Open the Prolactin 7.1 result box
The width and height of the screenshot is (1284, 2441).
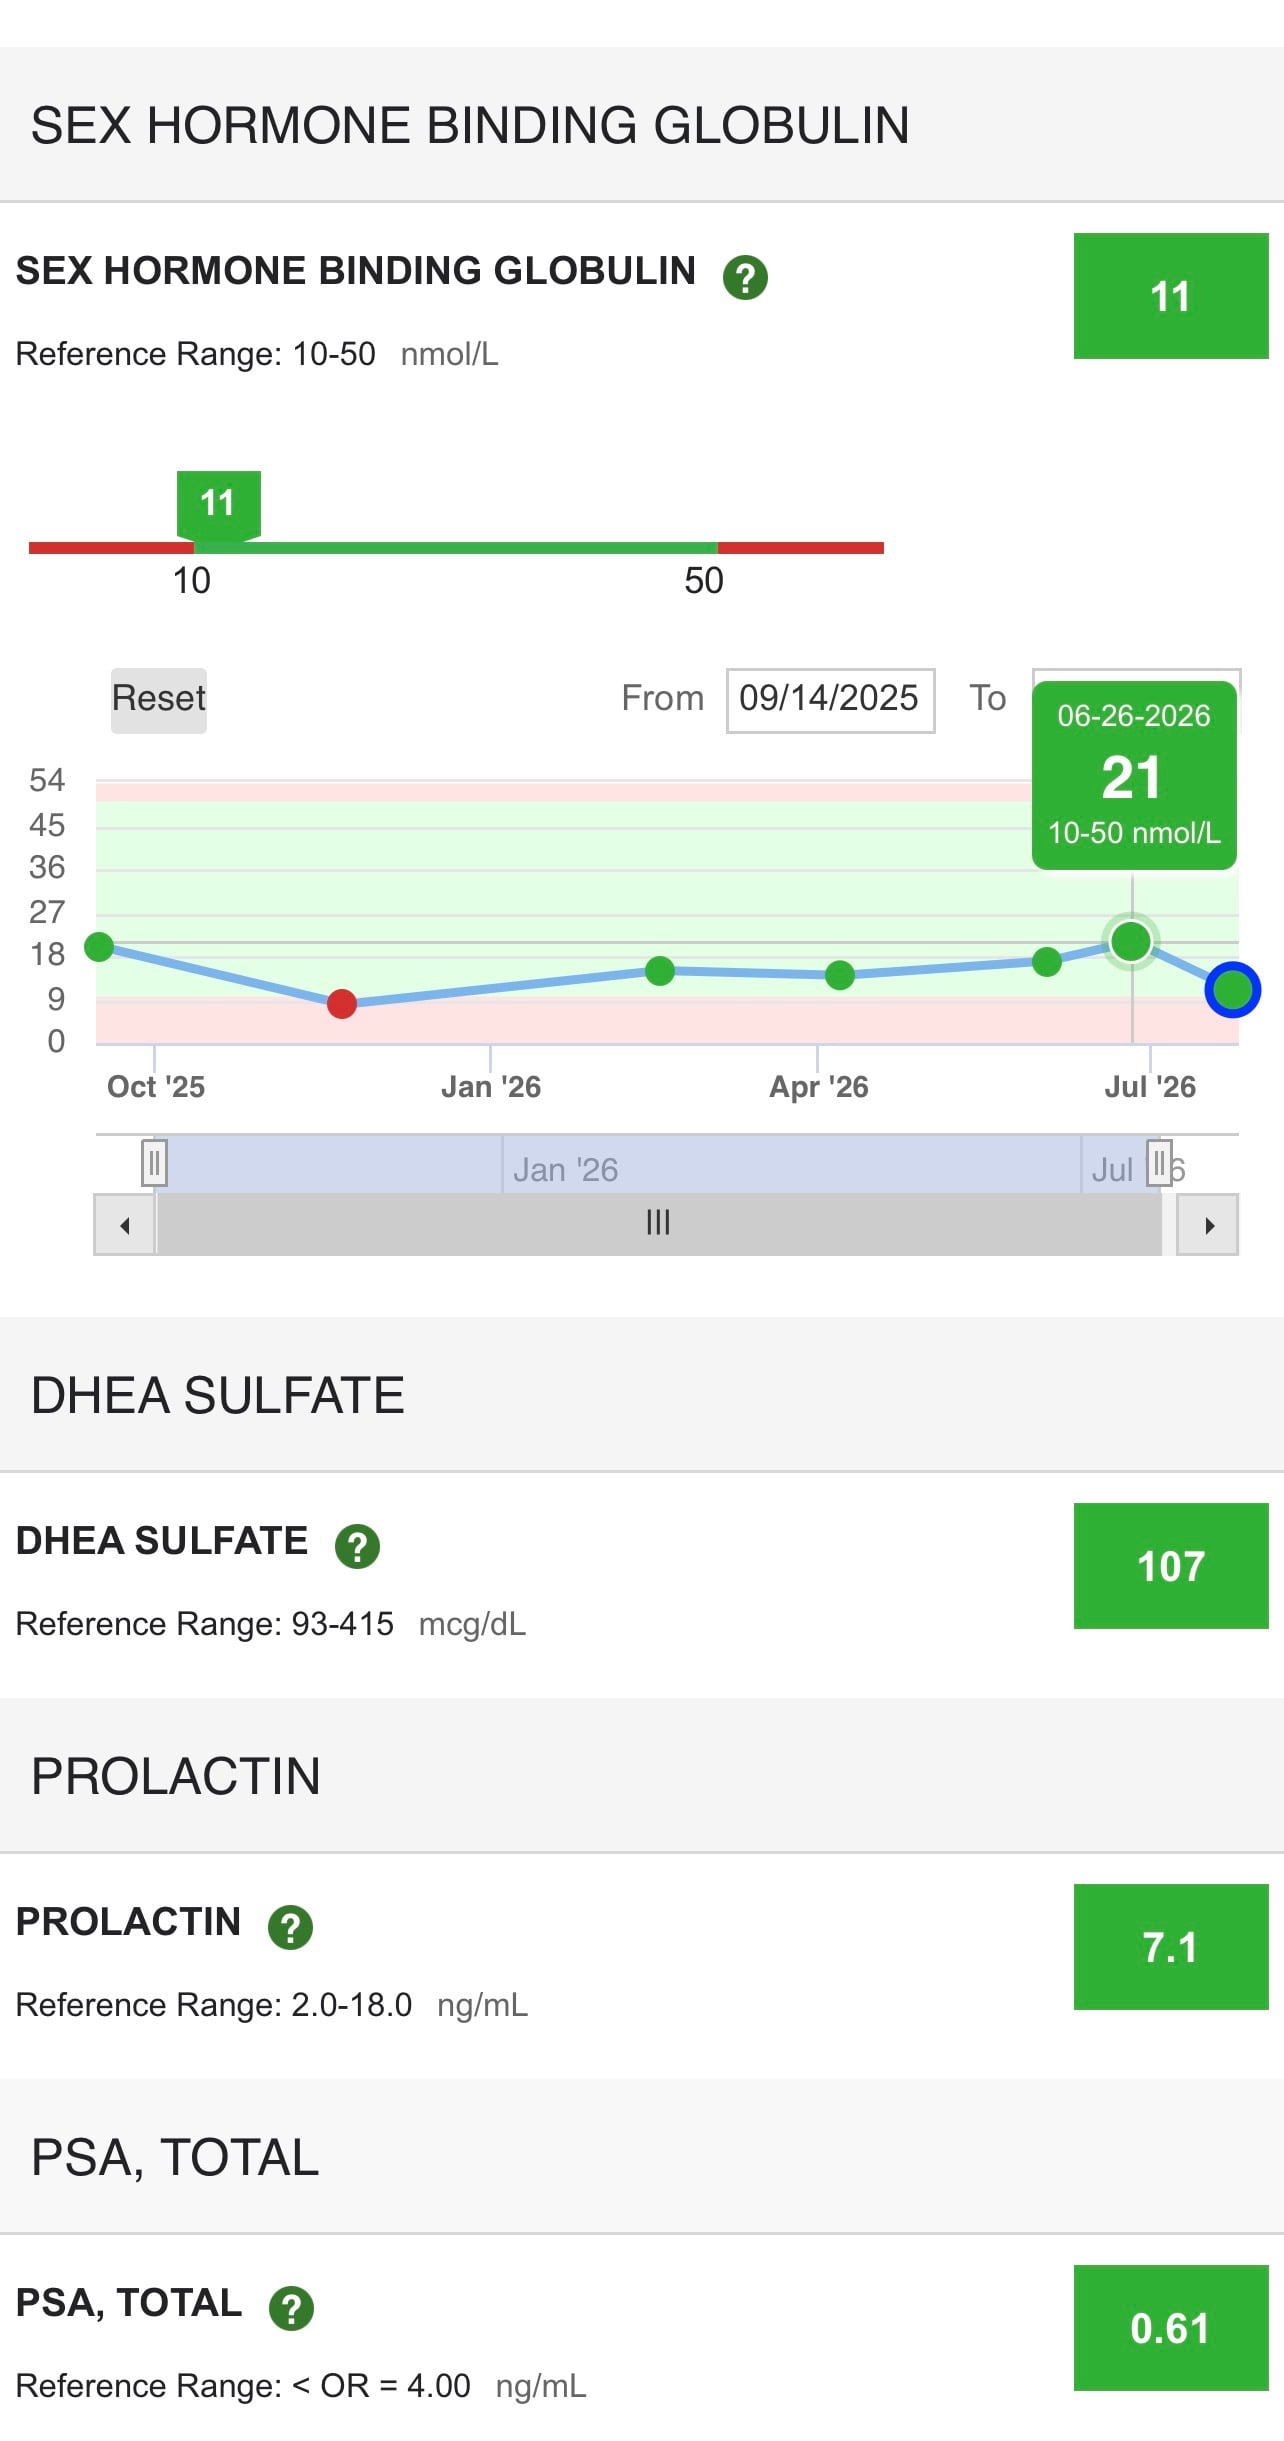click(1171, 1947)
